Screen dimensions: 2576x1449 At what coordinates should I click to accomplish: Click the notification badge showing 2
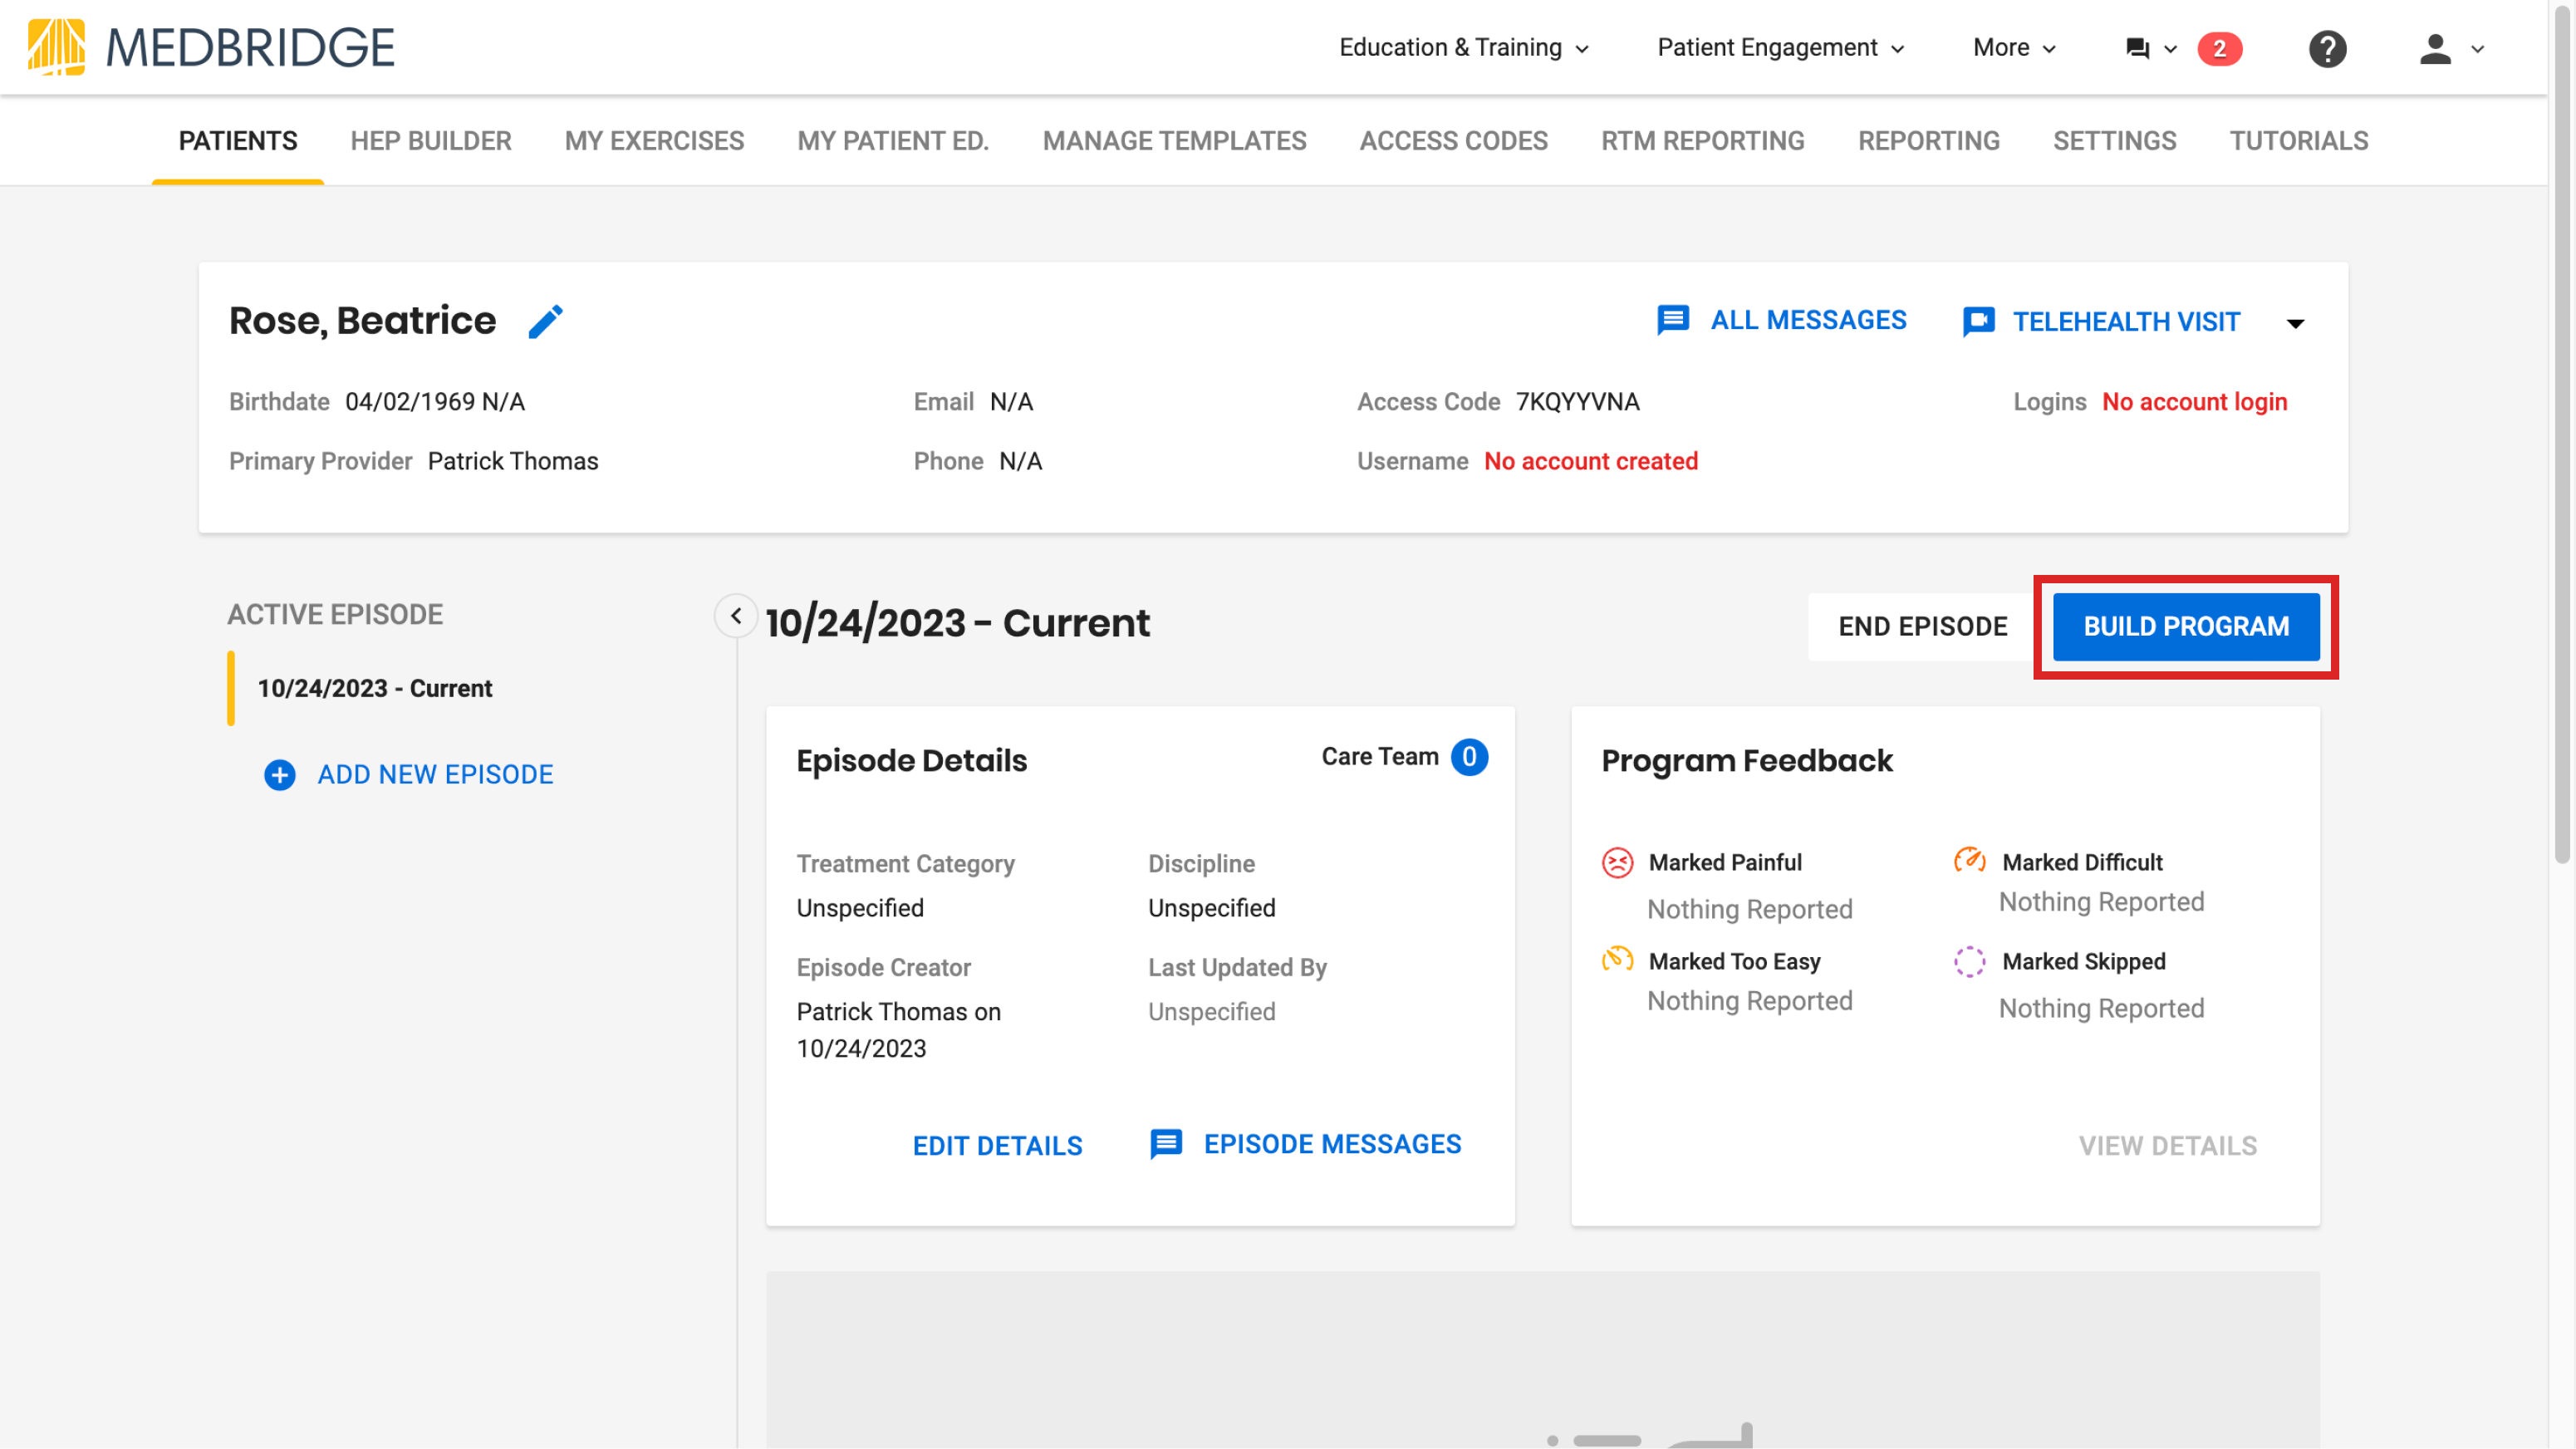click(x=2220, y=48)
